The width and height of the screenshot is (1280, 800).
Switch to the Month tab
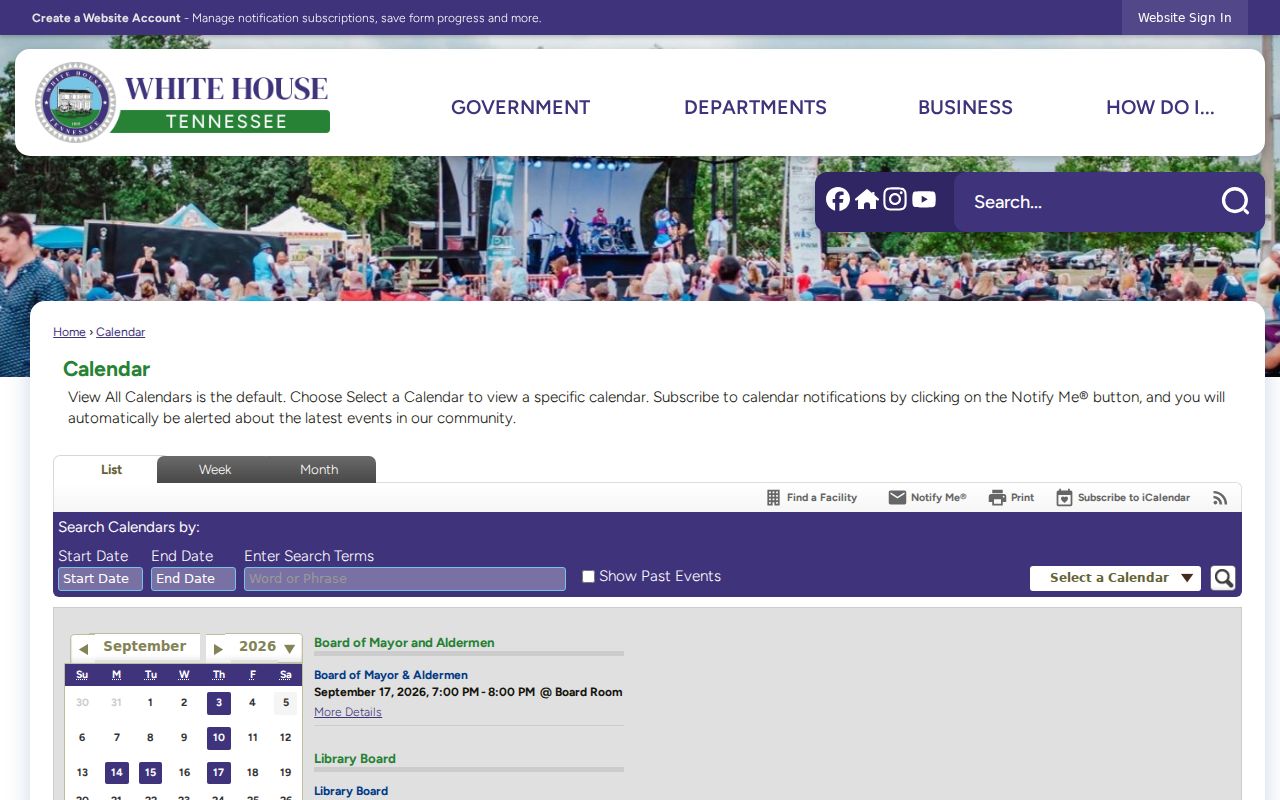[319, 470]
